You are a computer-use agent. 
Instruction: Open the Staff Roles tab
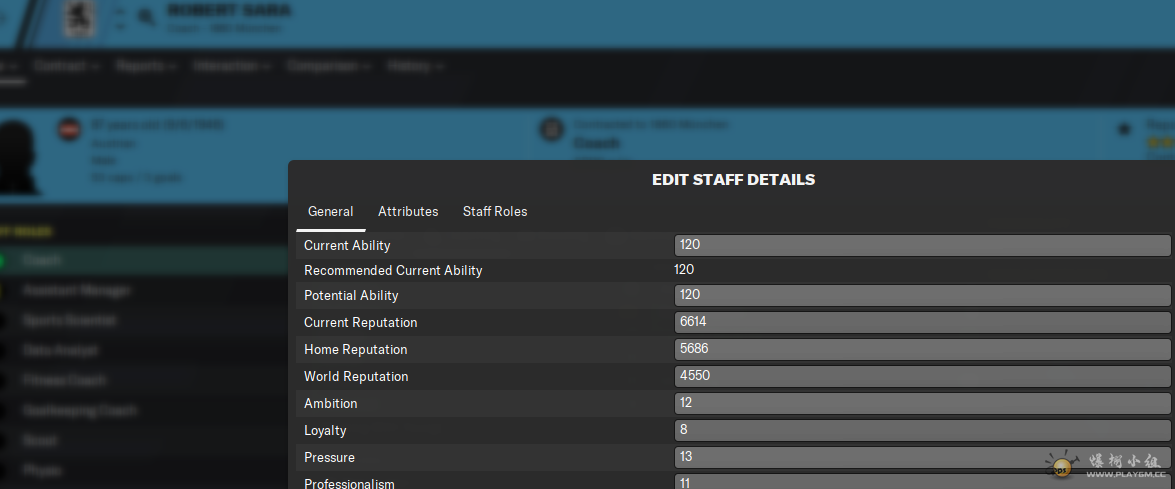tap(494, 212)
